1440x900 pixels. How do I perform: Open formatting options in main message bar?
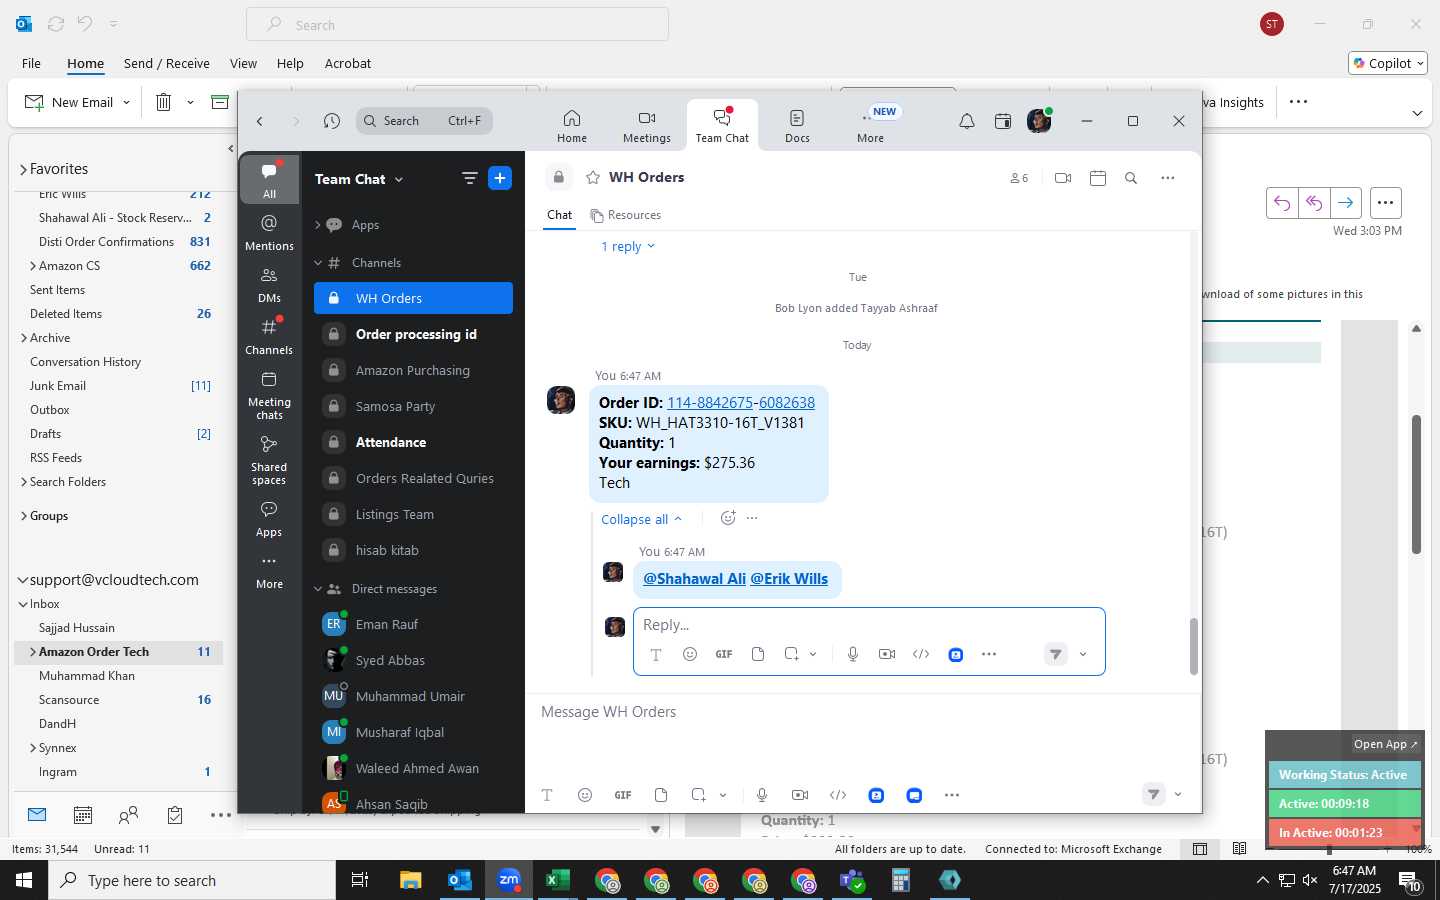(x=547, y=795)
